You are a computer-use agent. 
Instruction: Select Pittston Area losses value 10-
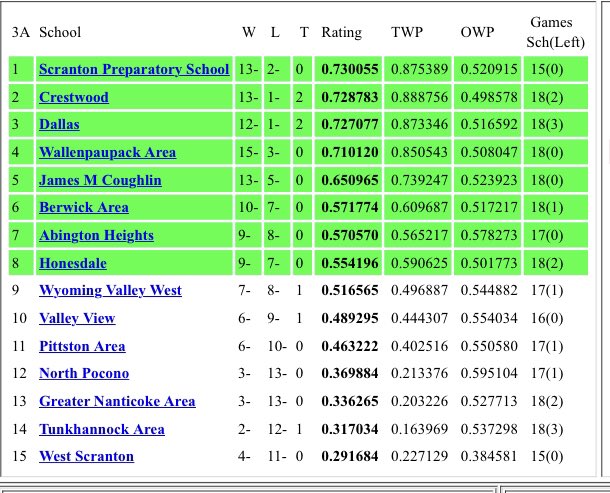coord(277,346)
